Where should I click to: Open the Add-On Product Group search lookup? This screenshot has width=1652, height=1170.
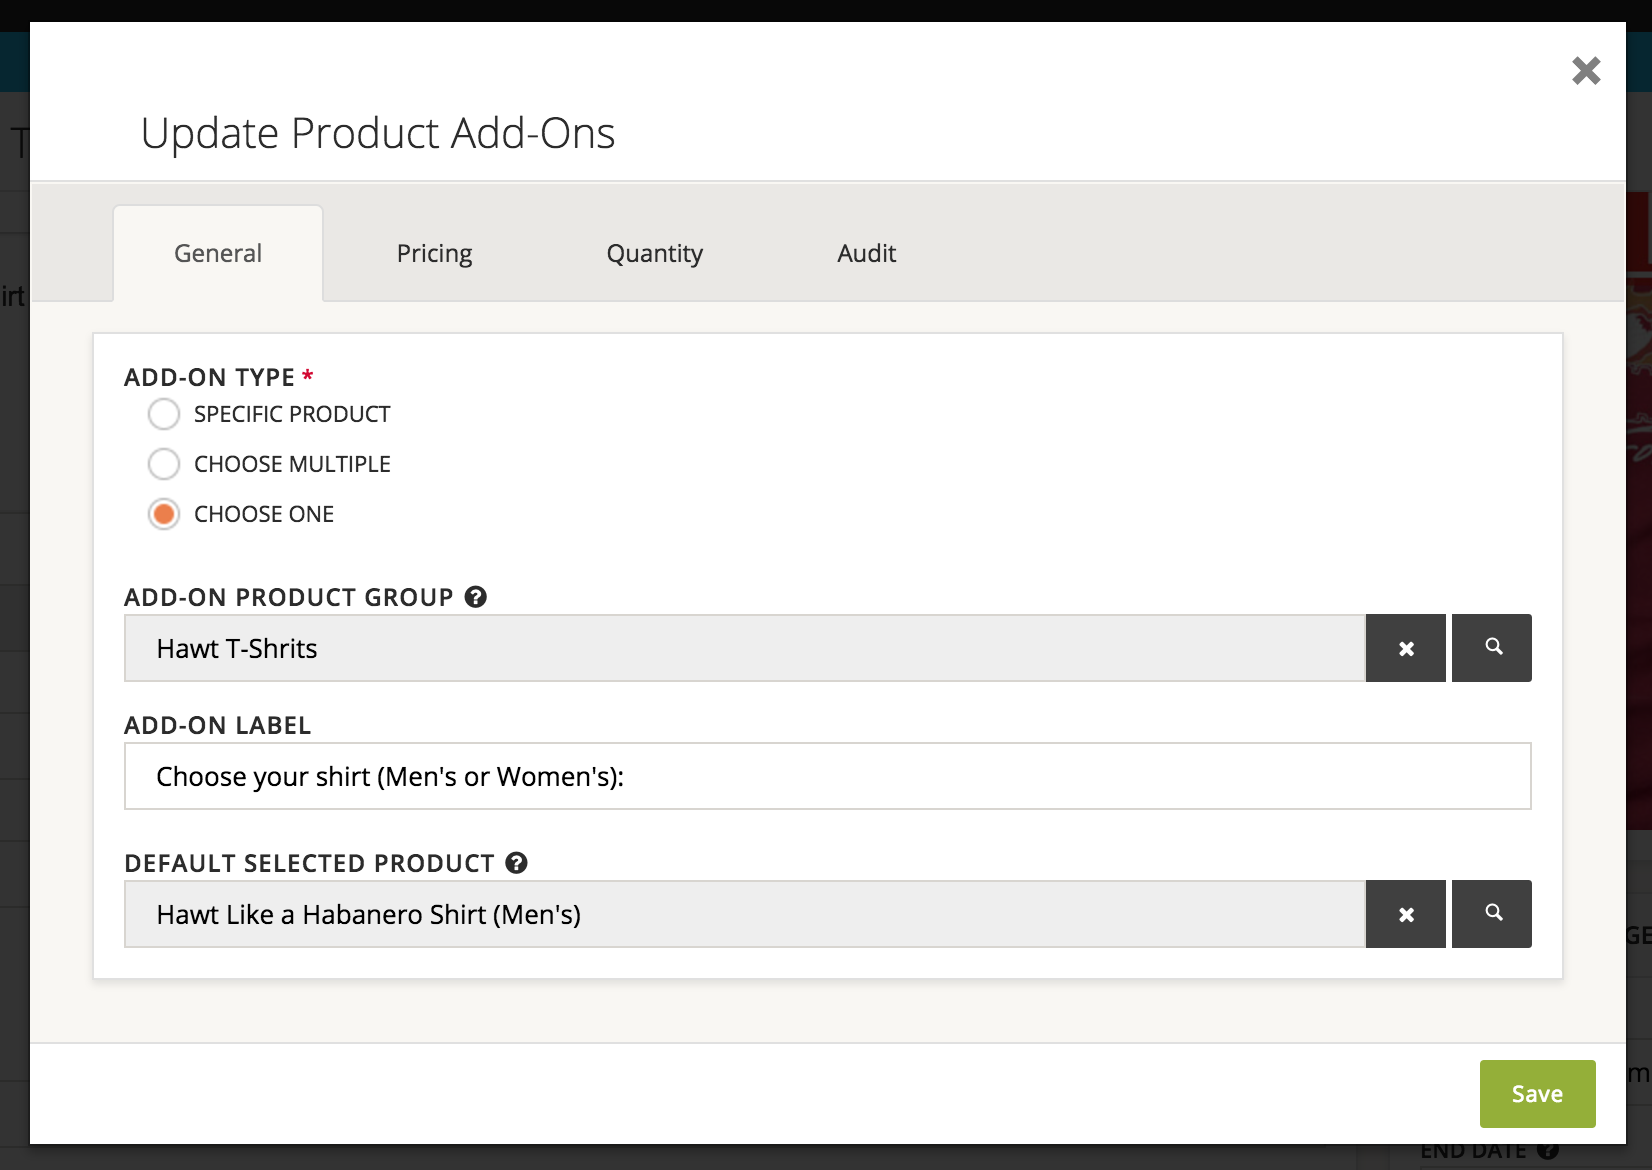coord(1491,647)
